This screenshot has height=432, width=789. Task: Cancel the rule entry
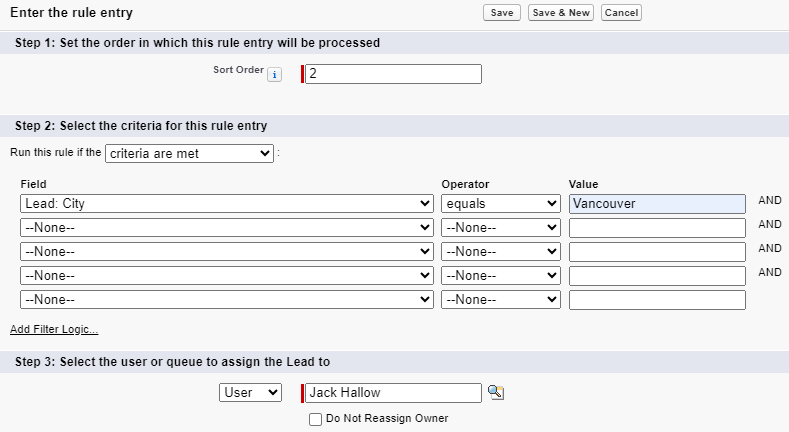[x=621, y=13]
